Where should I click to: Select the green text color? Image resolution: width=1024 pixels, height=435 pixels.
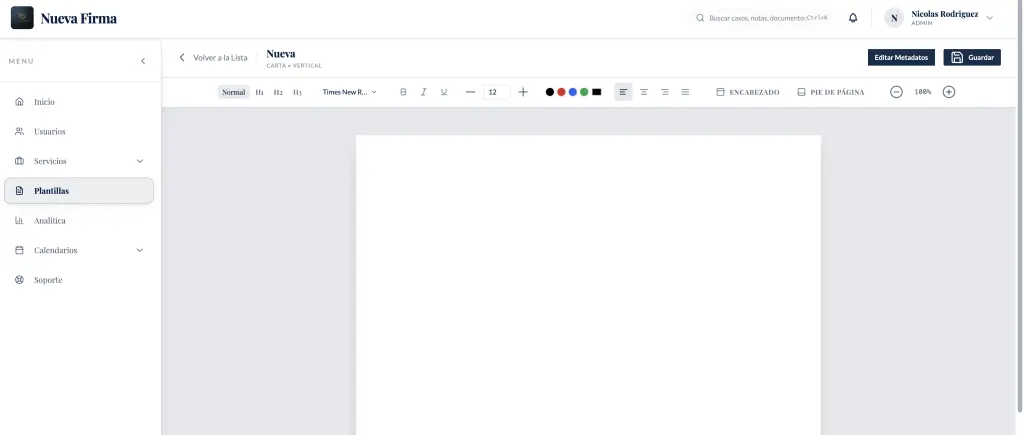584,92
